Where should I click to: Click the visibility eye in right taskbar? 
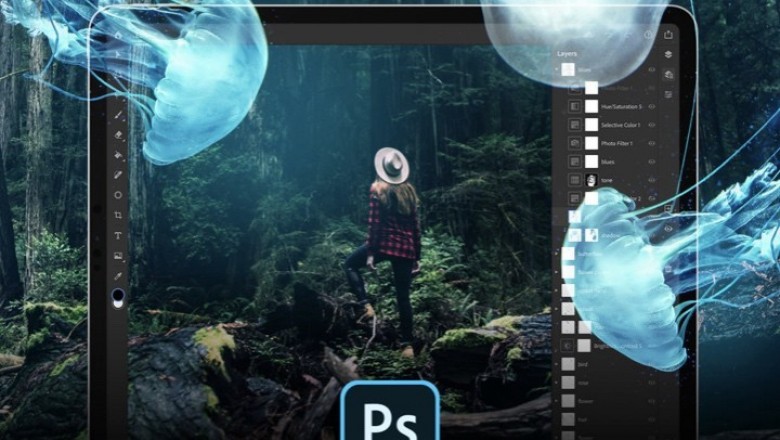668,229
